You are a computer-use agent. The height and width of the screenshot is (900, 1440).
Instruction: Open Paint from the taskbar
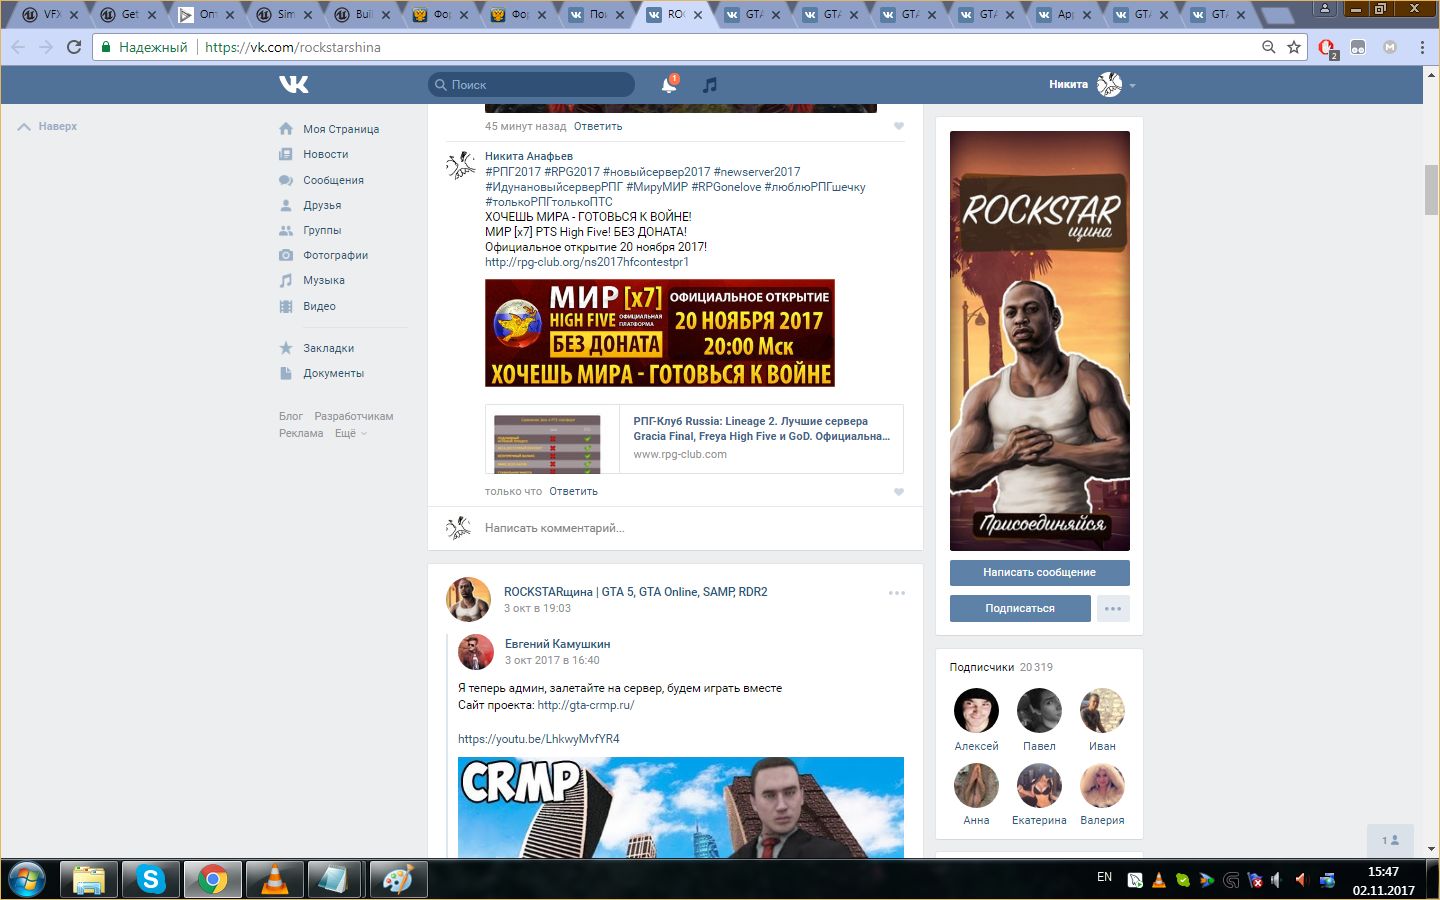click(398, 879)
